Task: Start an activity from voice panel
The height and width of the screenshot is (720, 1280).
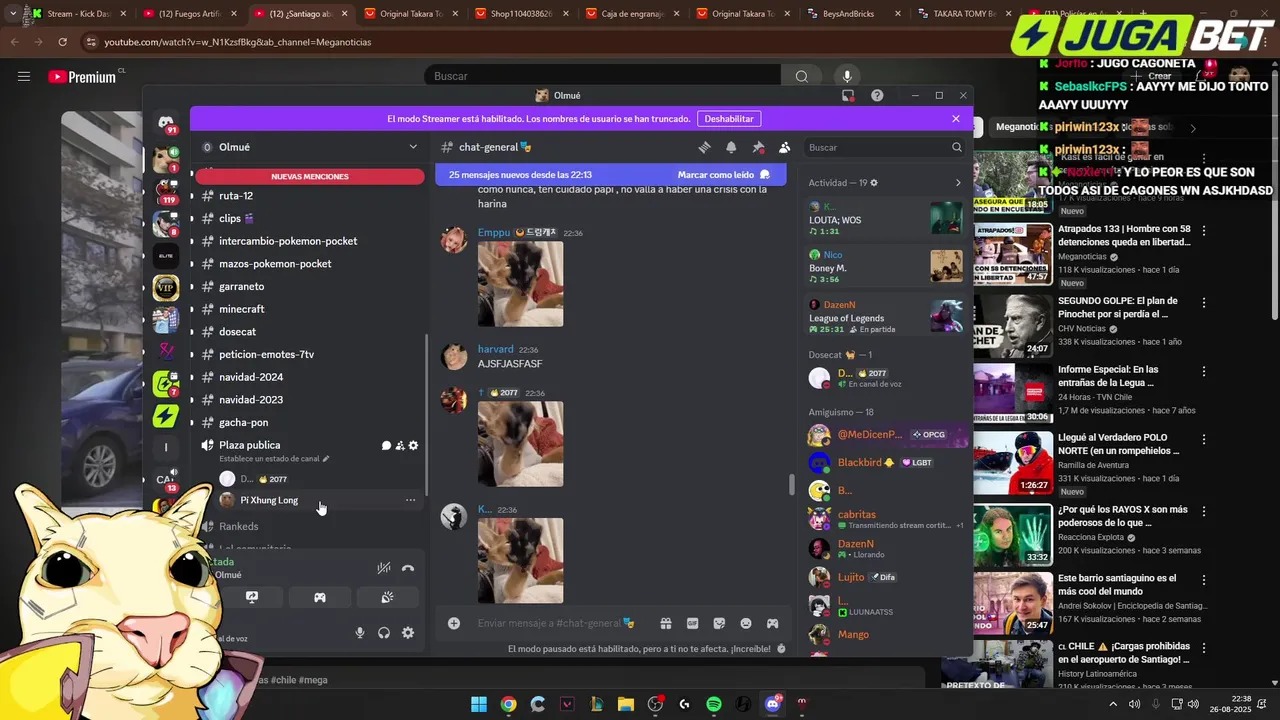Action: (x=320, y=597)
